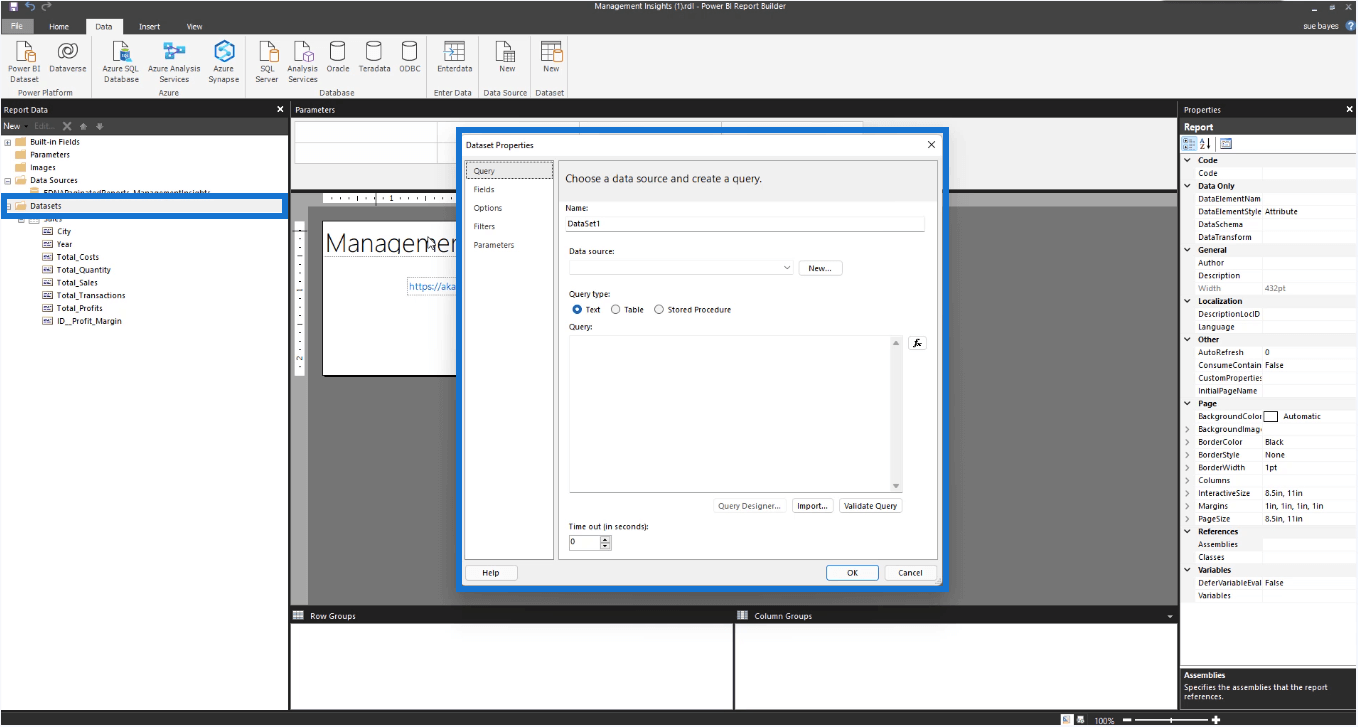Switch to the View ribbon tab
Screen dimensions: 1358x727
tap(194, 27)
